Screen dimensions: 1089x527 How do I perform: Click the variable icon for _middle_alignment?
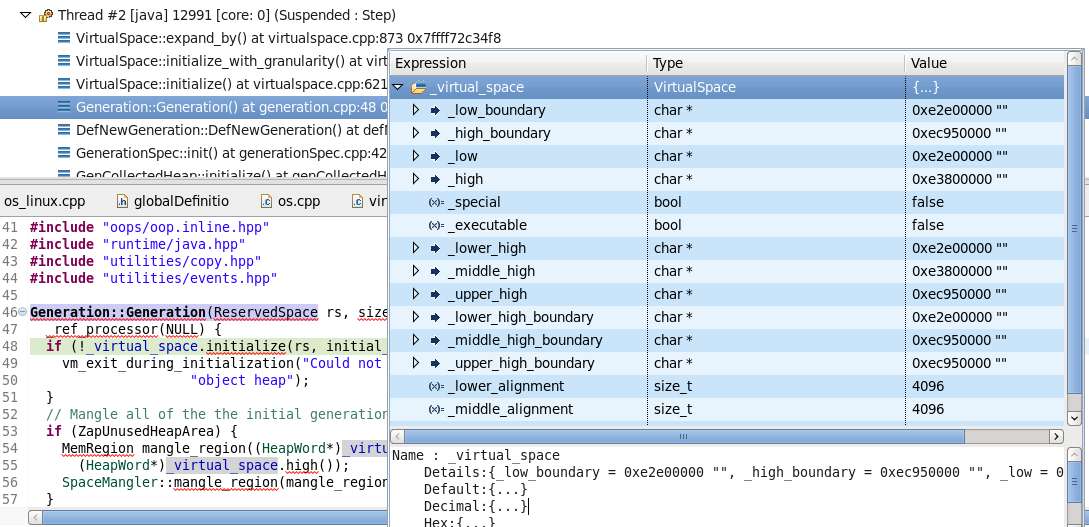[x=435, y=409]
